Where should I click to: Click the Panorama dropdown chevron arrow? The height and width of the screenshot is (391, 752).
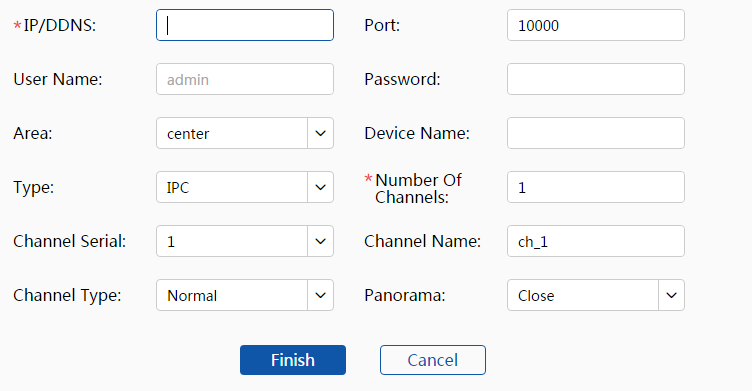tap(671, 296)
